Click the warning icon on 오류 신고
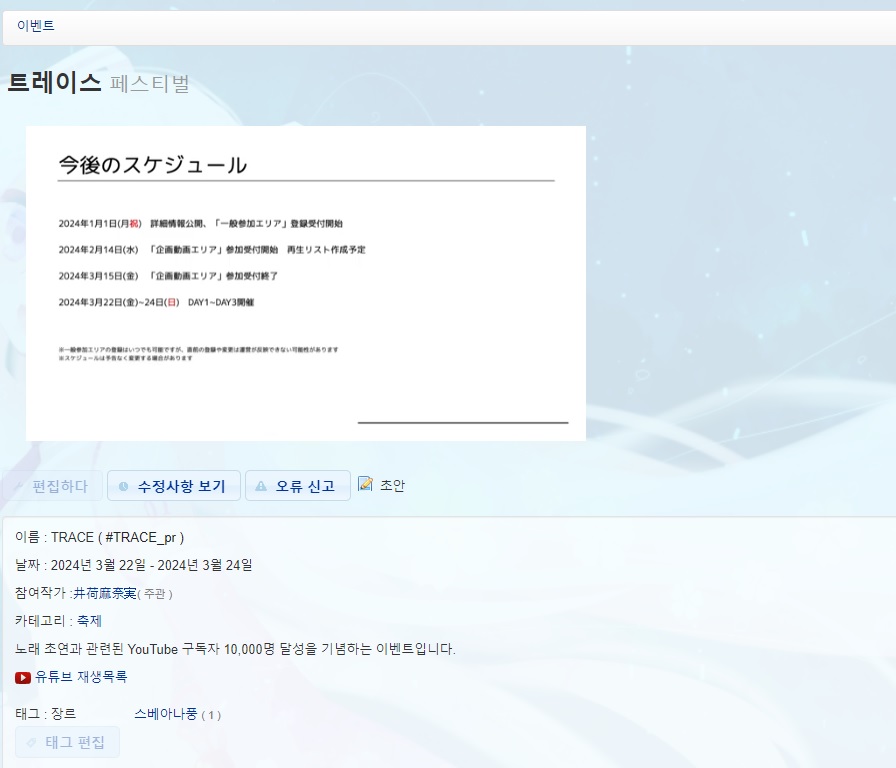The height and width of the screenshot is (768, 896). pos(261,486)
